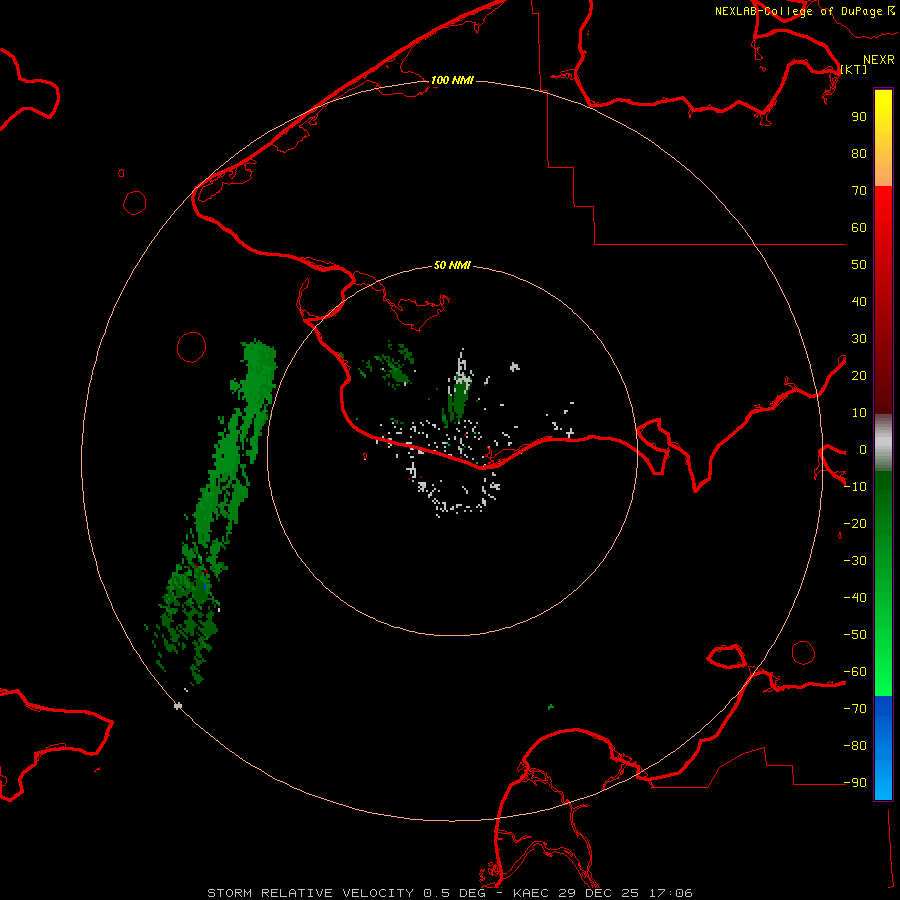This screenshot has width=900, height=900.
Task: Click the -60 value on the velocity scale
Action: tap(855, 672)
